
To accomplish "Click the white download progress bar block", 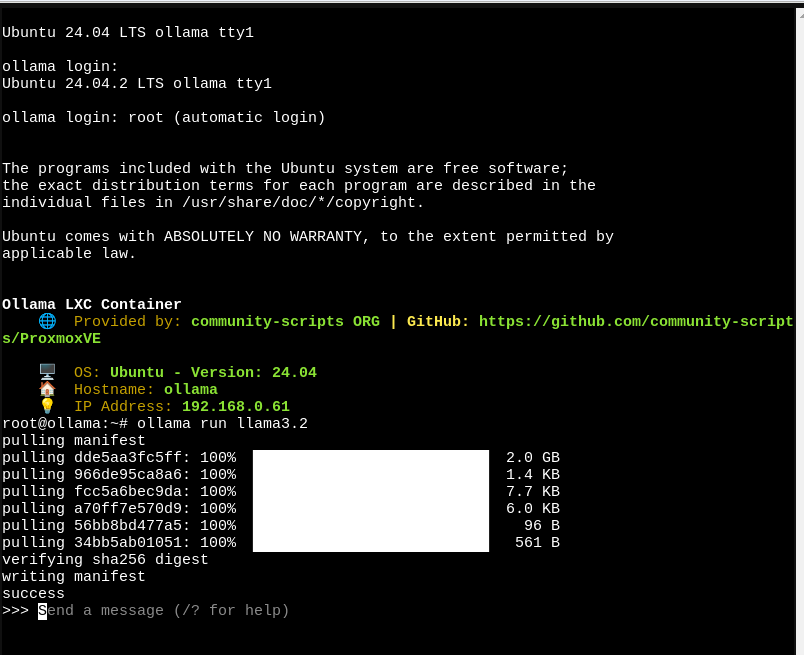I will [x=371, y=501].
